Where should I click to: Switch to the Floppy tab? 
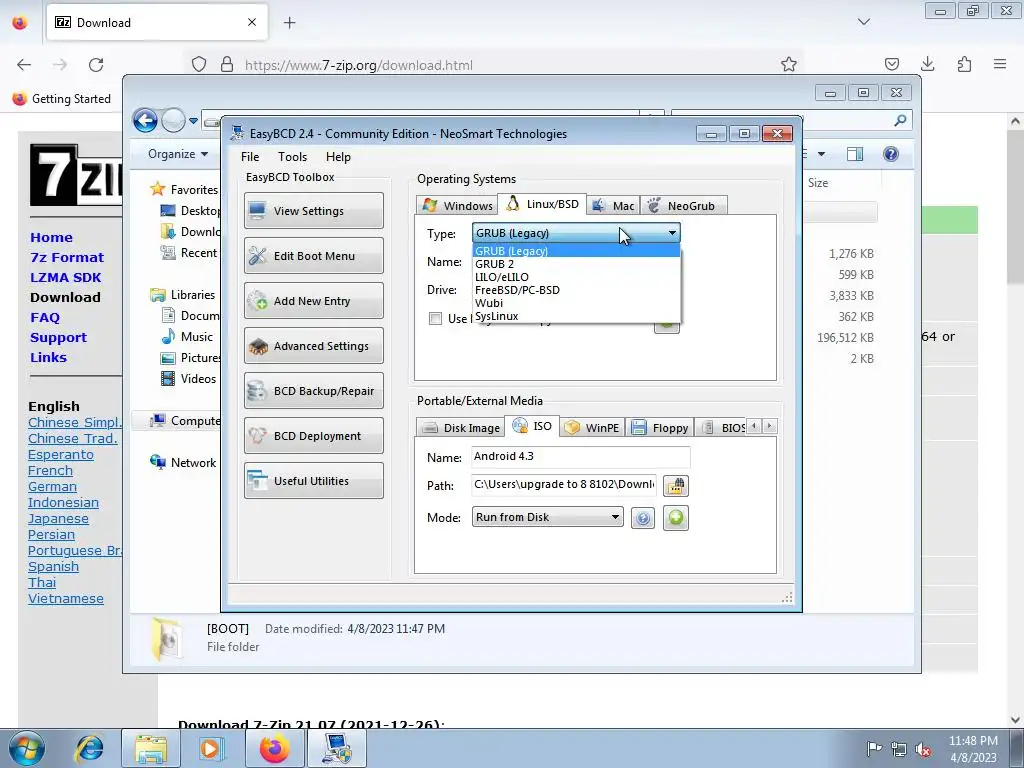coord(660,428)
